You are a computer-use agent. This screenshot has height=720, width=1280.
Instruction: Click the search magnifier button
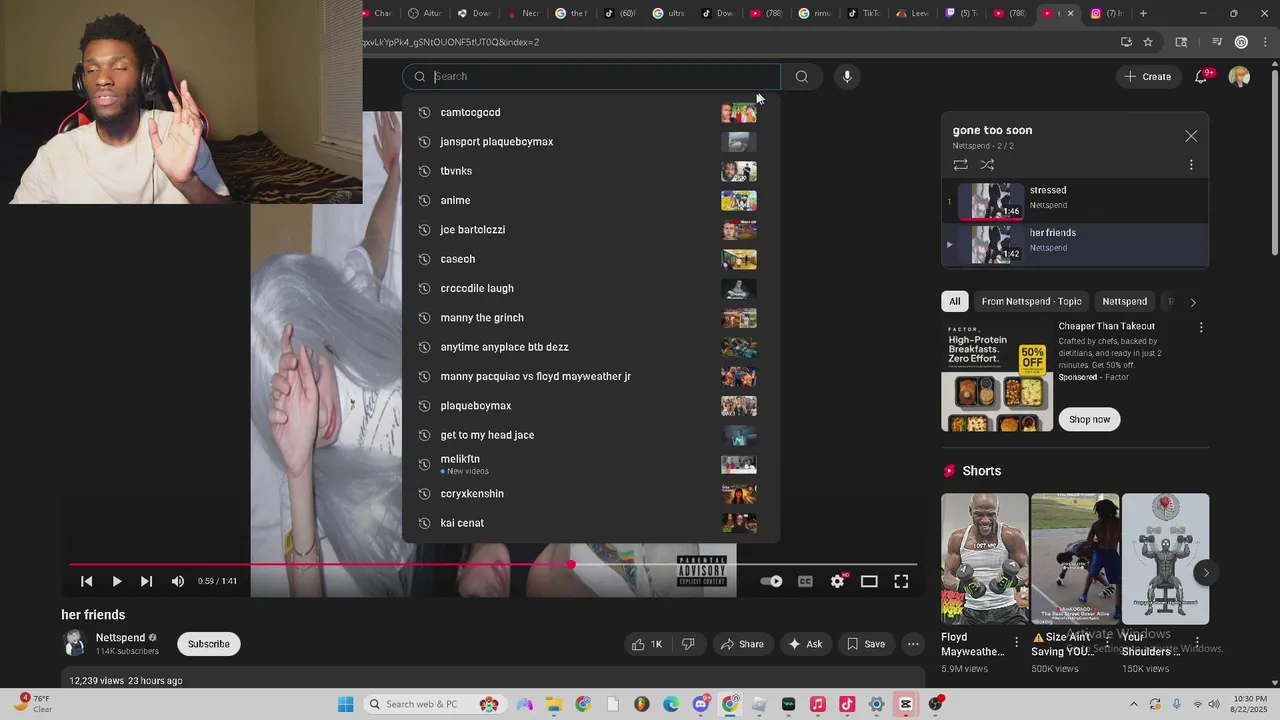click(801, 76)
